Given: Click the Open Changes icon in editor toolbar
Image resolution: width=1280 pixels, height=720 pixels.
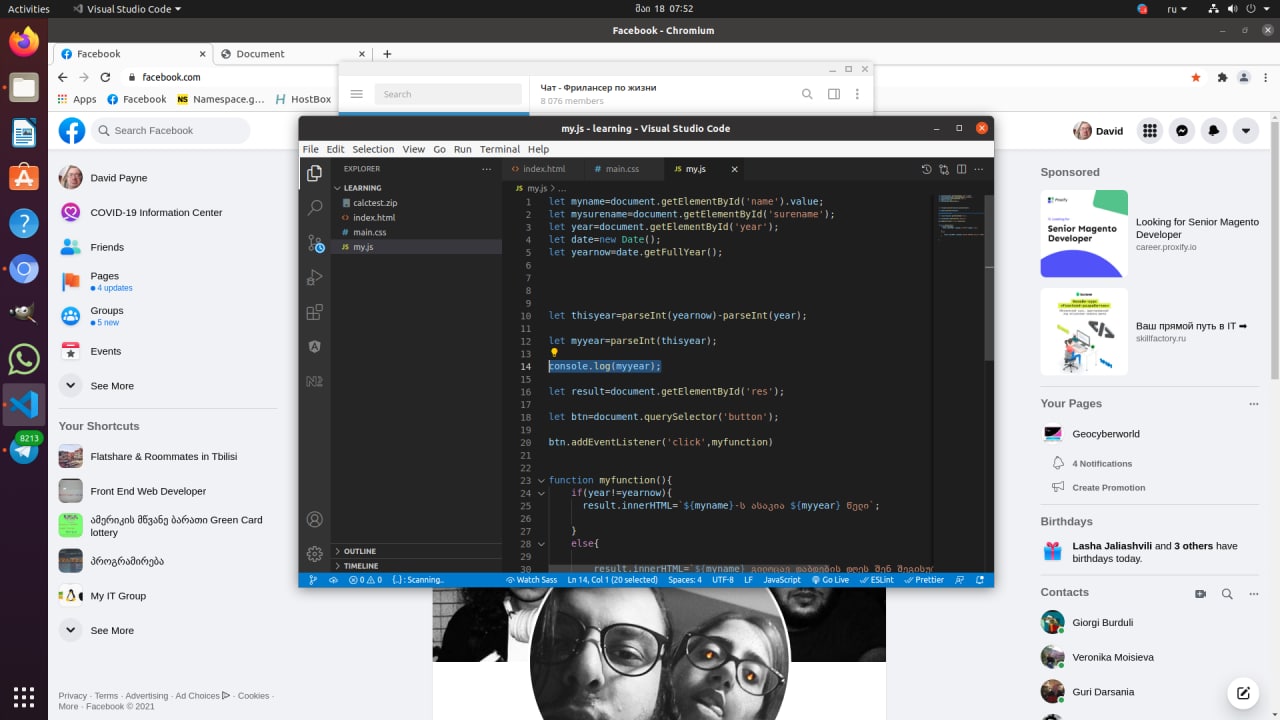Looking at the screenshot, I should point(944,169).
